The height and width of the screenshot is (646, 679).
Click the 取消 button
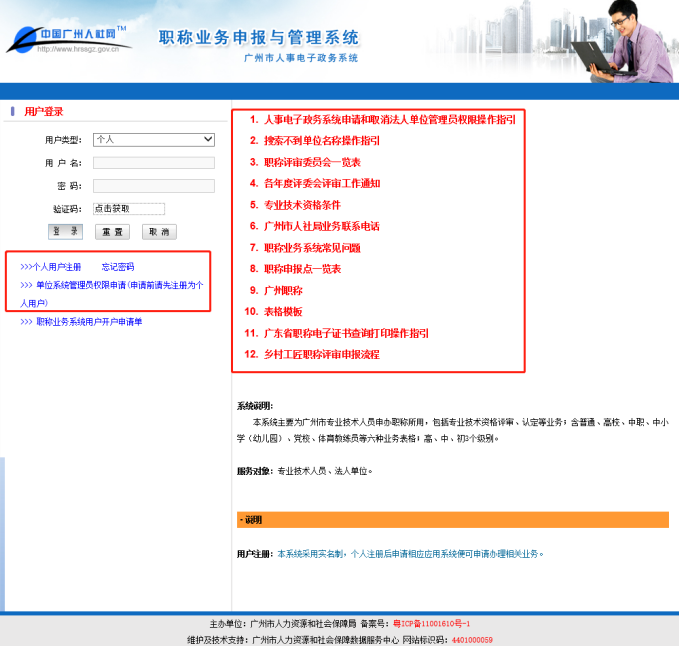coord(159,232)
